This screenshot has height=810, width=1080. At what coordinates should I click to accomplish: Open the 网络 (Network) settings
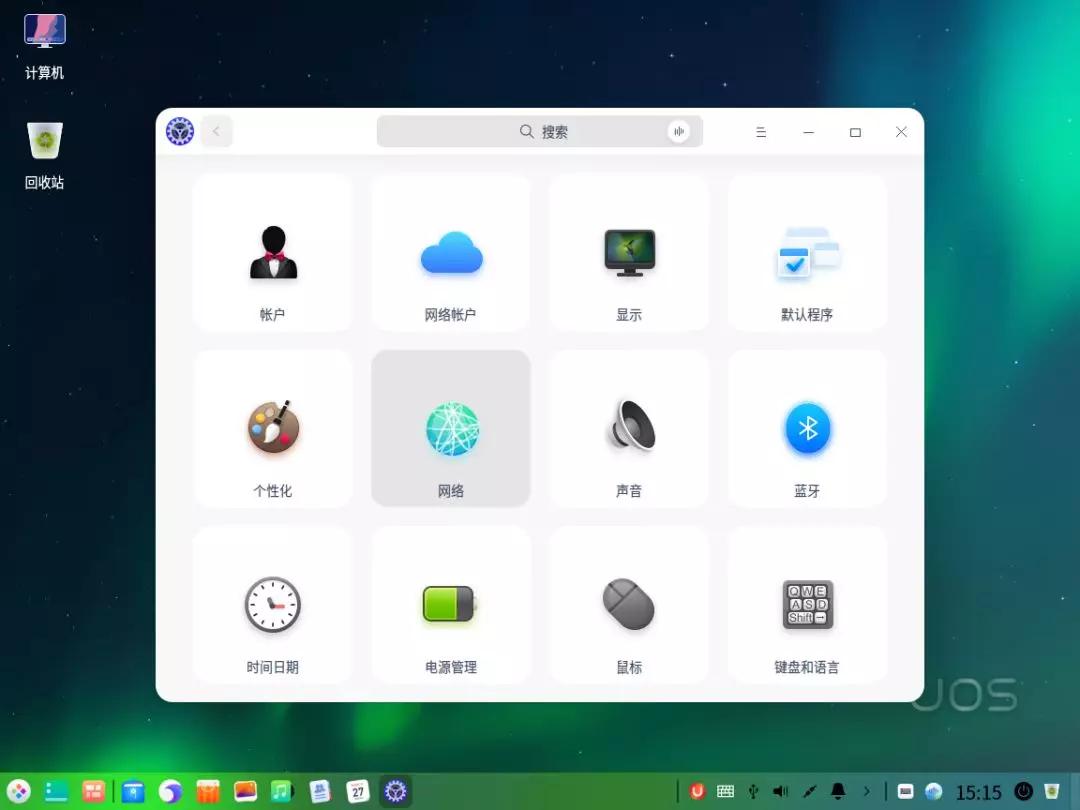coord(451,429)
